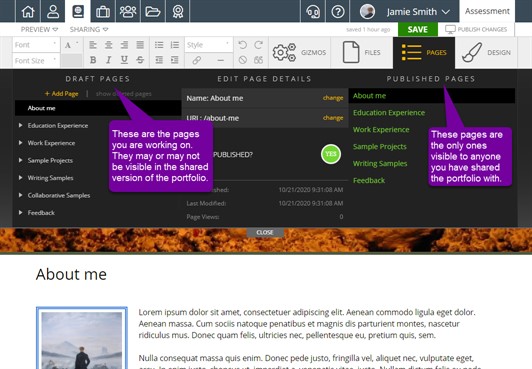
Task: Redo the last action
Action: [259, 45]
